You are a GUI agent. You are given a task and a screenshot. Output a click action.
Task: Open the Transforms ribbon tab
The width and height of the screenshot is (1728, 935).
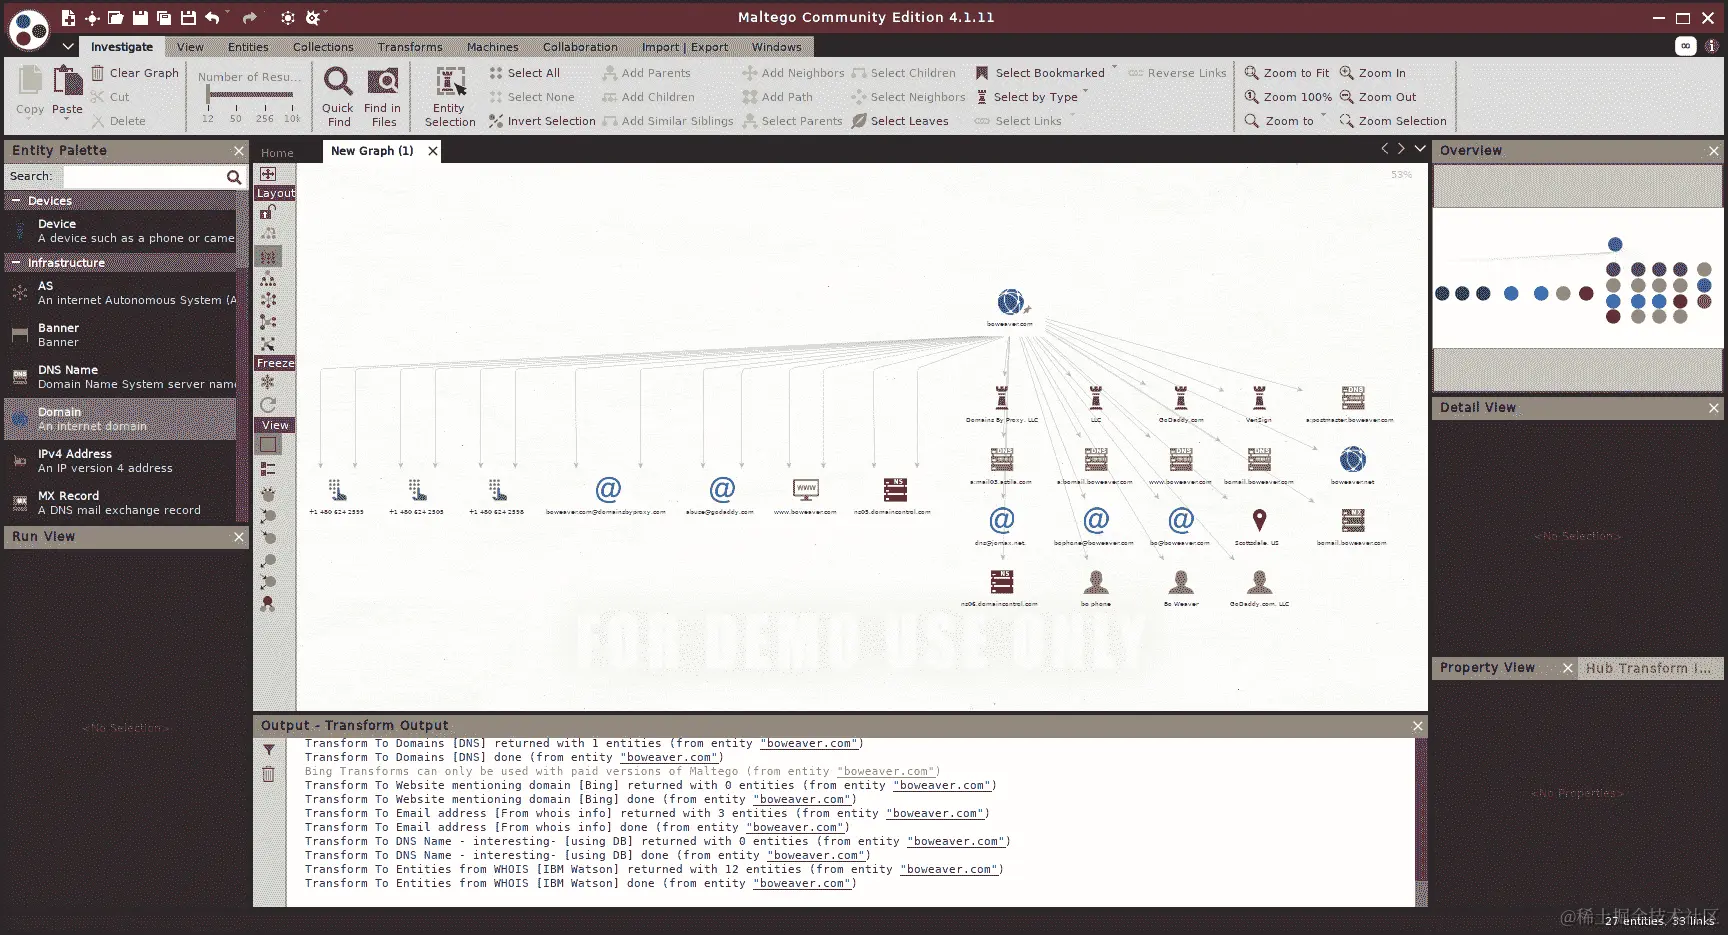[x=410, y=47]
